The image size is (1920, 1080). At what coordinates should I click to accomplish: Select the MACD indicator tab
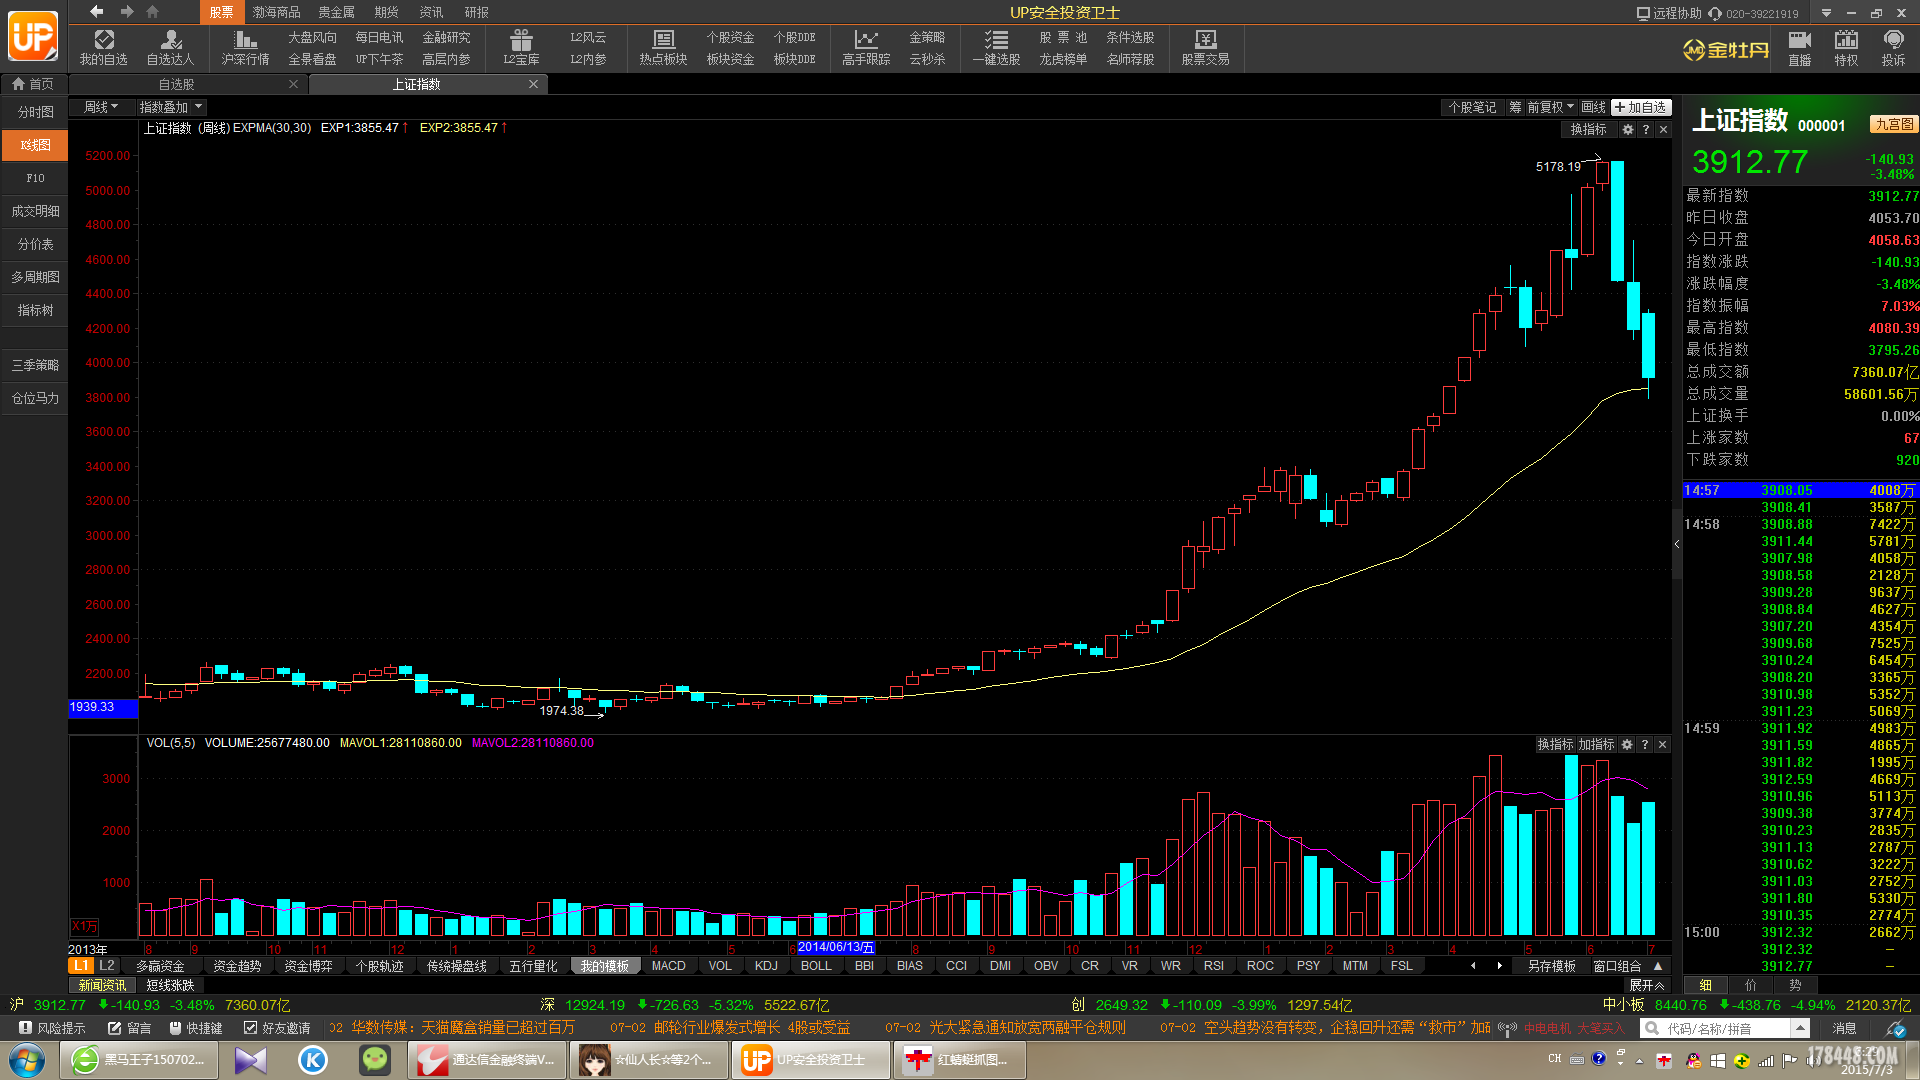tap(668, 966)
